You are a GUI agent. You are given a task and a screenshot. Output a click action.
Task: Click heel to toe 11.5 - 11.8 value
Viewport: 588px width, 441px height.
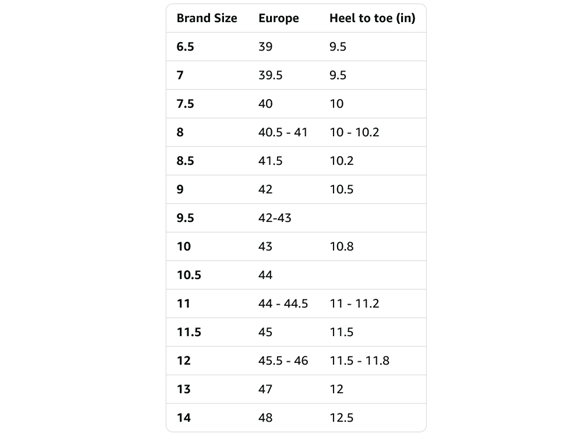360,360
